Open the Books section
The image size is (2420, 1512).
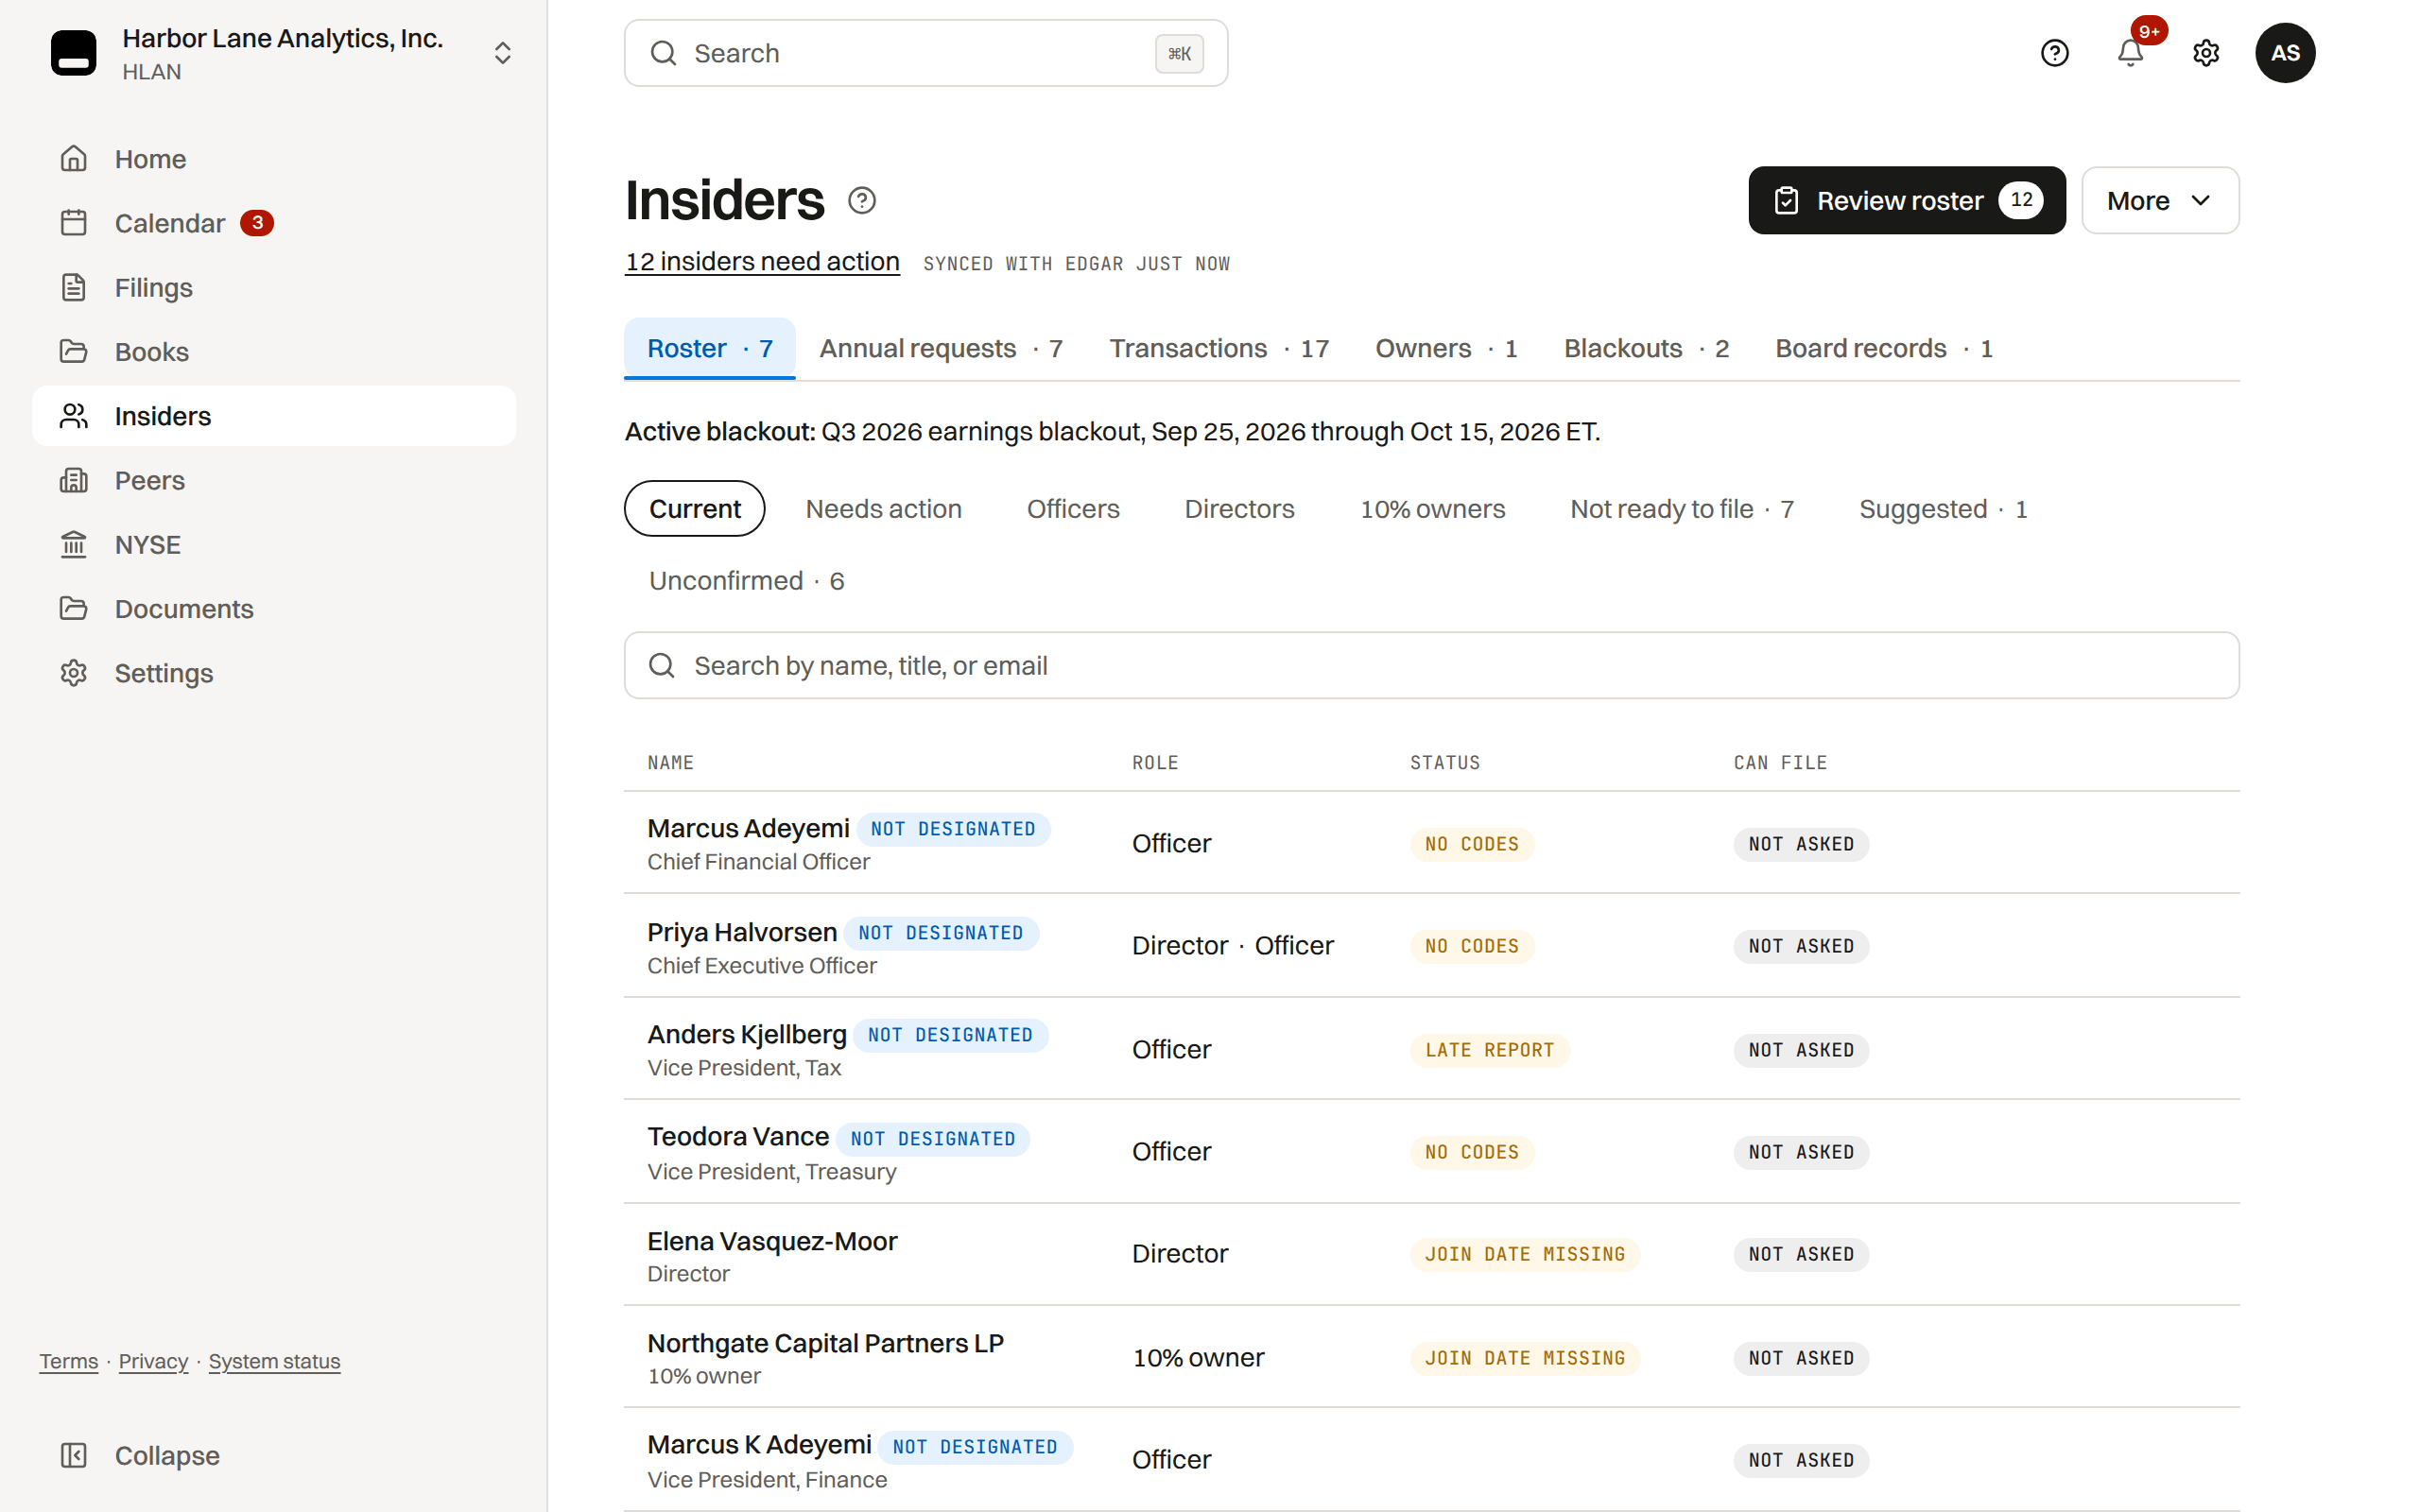(x=273, y=352)
